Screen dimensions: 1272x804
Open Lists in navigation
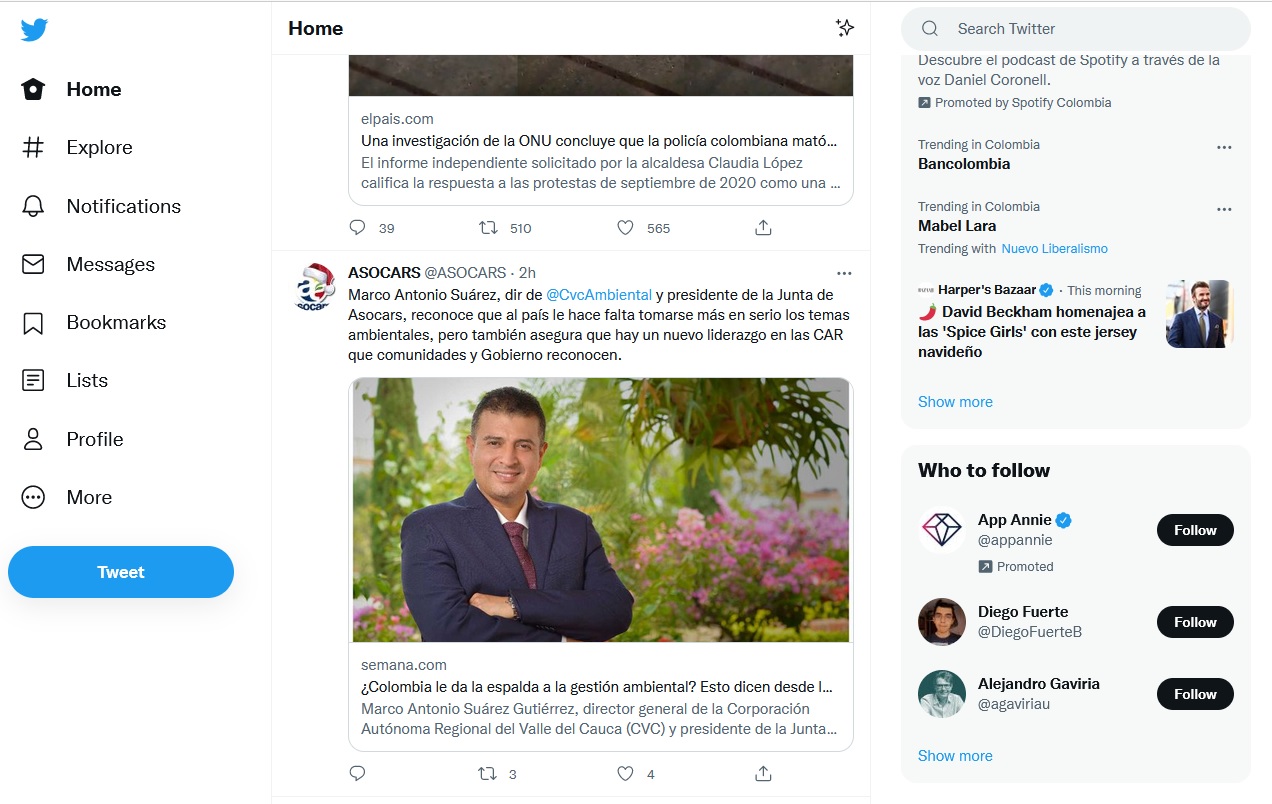click(87, 381)
